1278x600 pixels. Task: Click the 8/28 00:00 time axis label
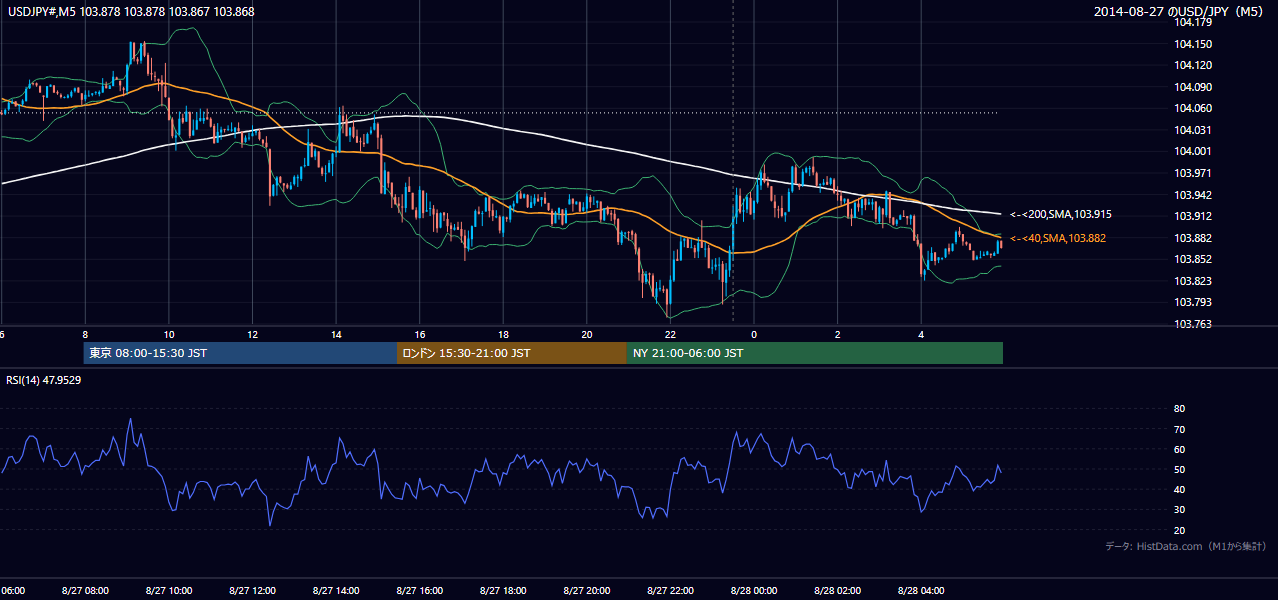pos(754,591)
